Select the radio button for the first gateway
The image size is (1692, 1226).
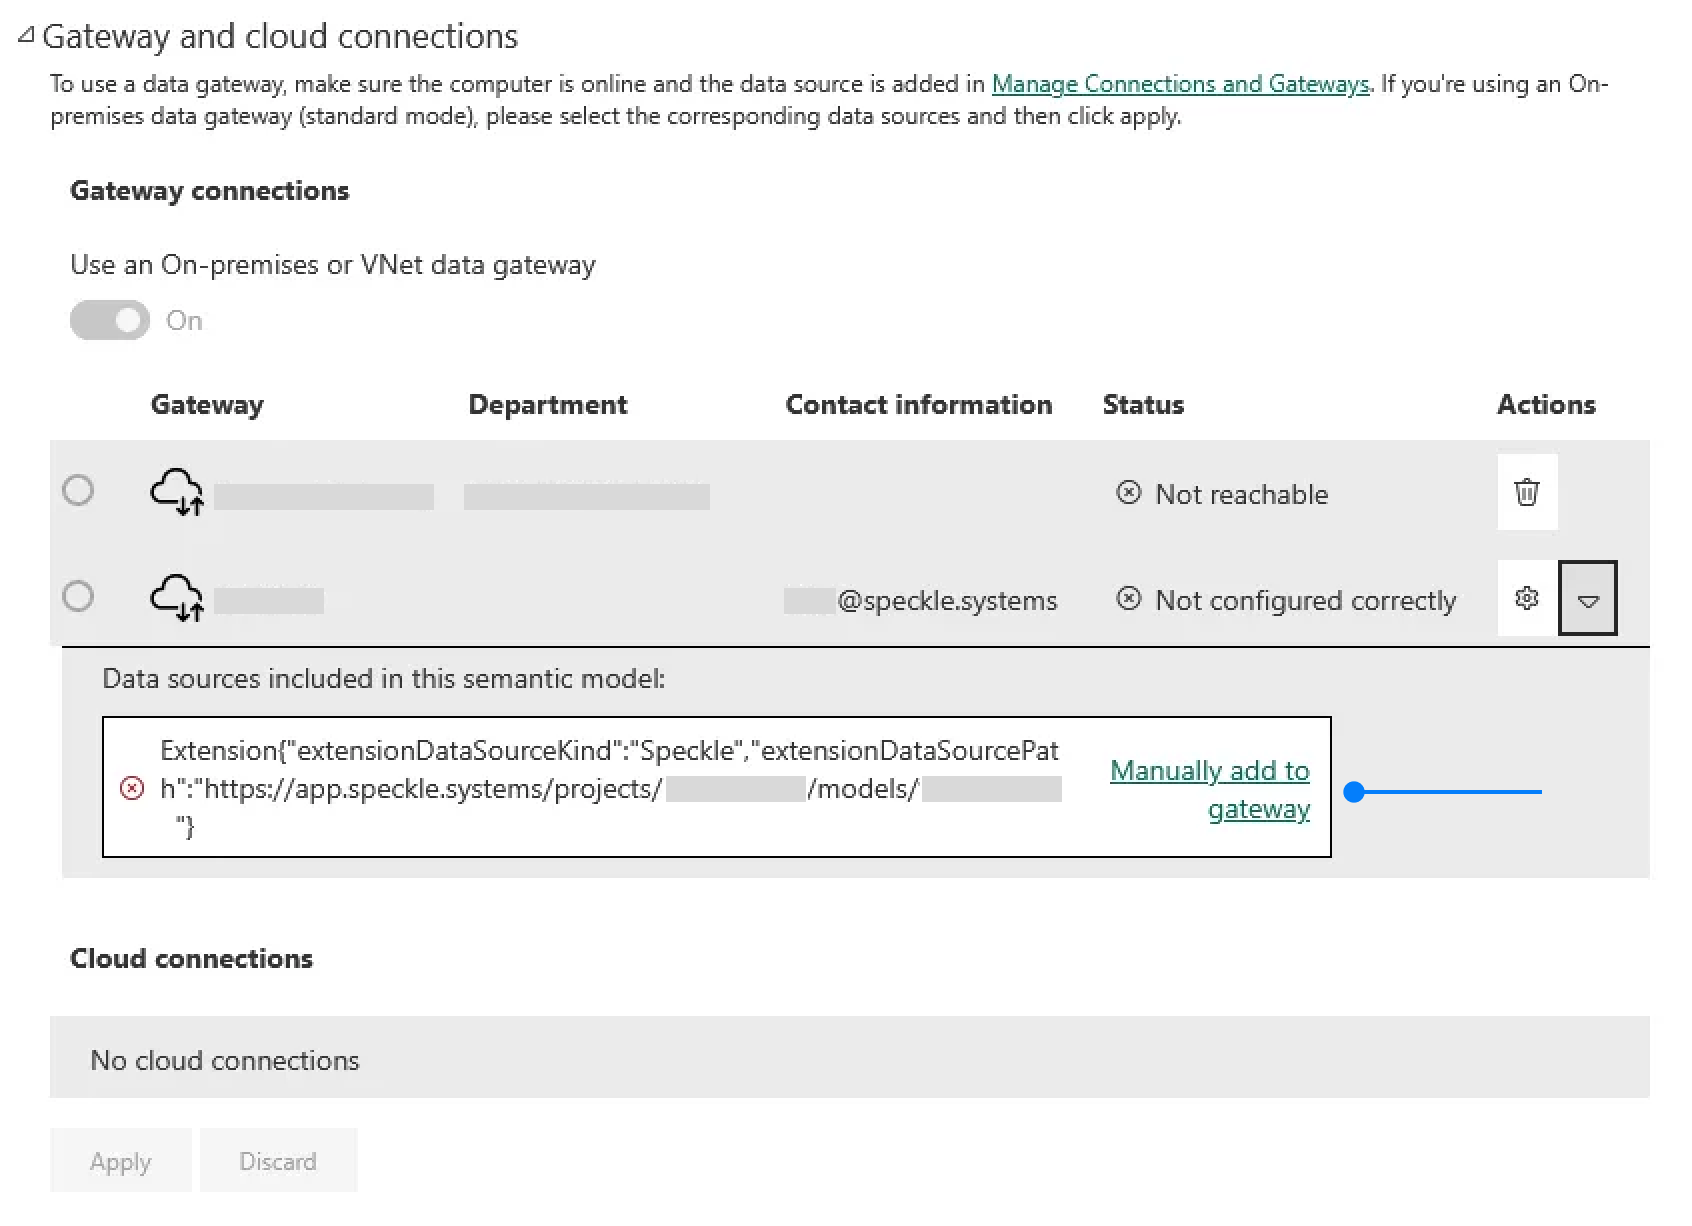[79, 491]
